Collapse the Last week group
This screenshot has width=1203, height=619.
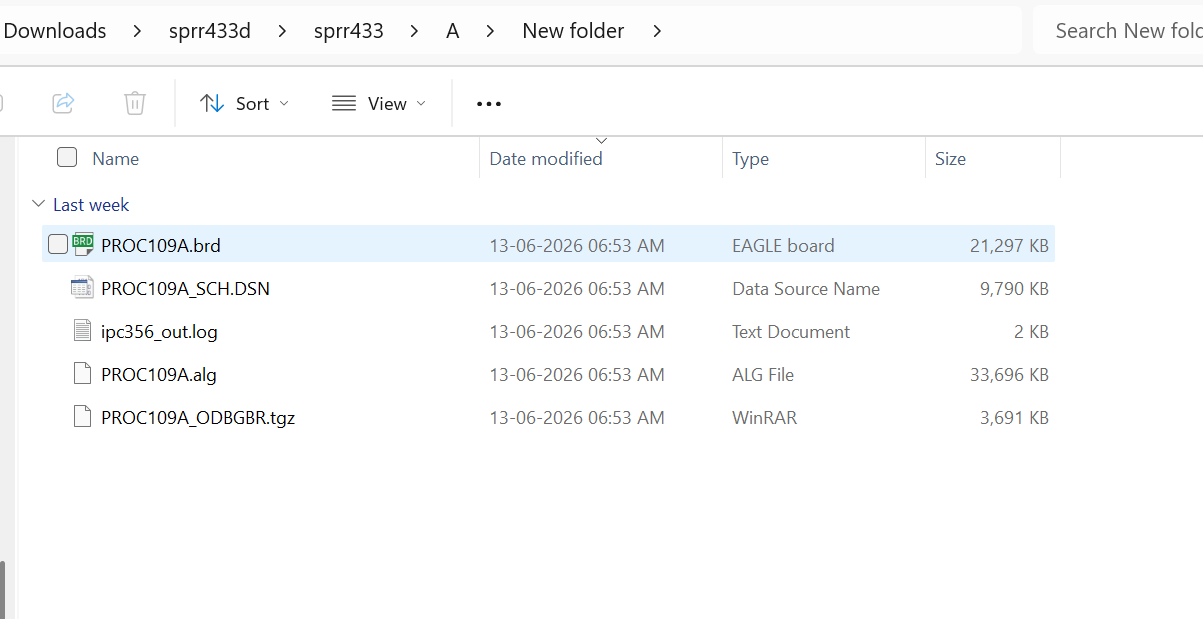point(38,204)
